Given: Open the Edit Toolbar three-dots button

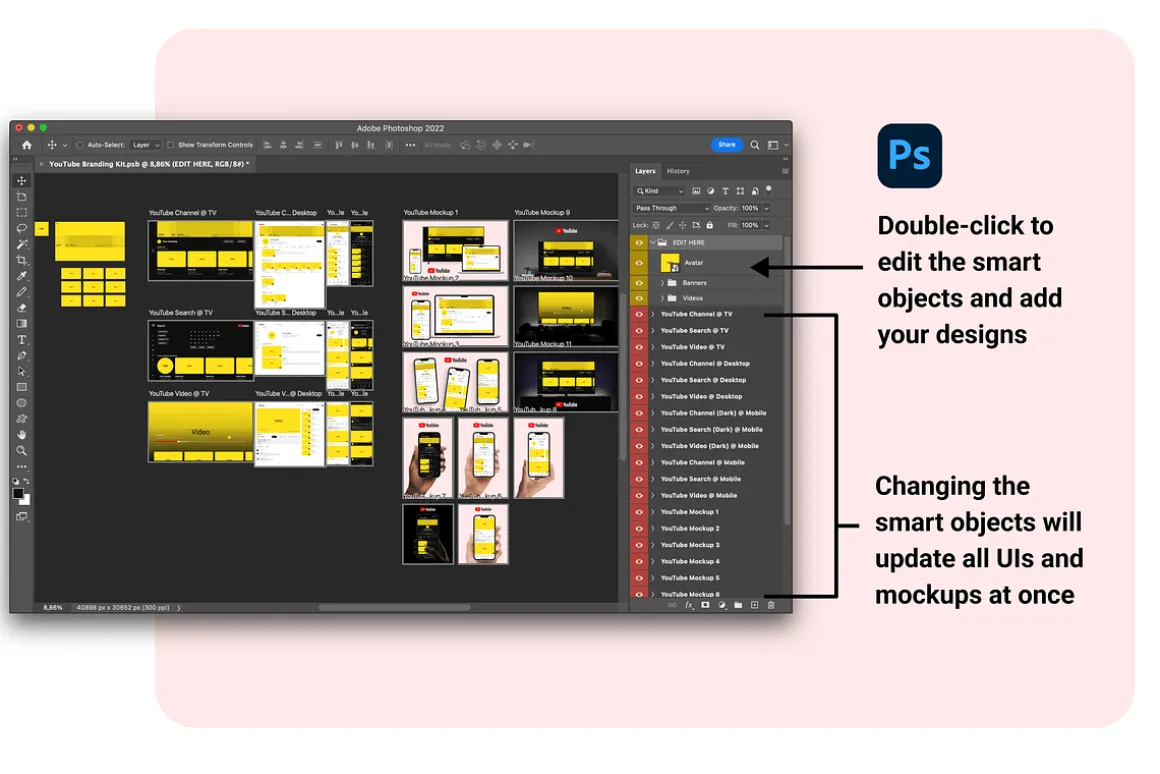Looking at the screenshot, I should tap(21, 466).
